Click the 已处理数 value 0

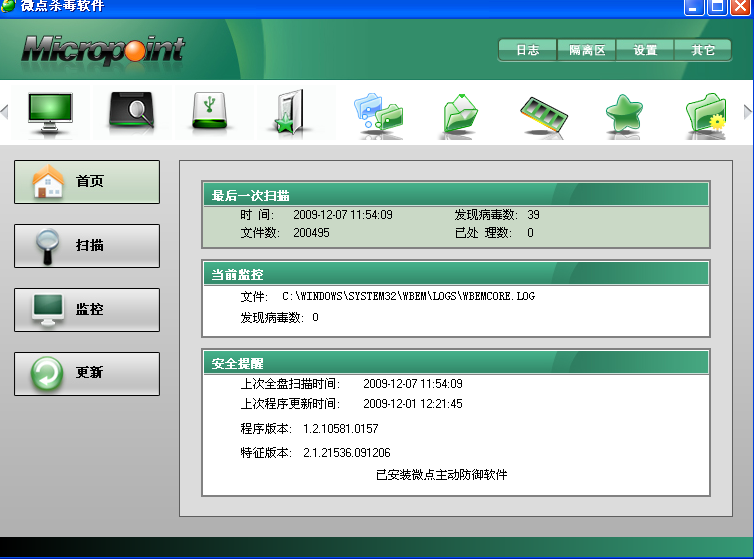(530, 233)
